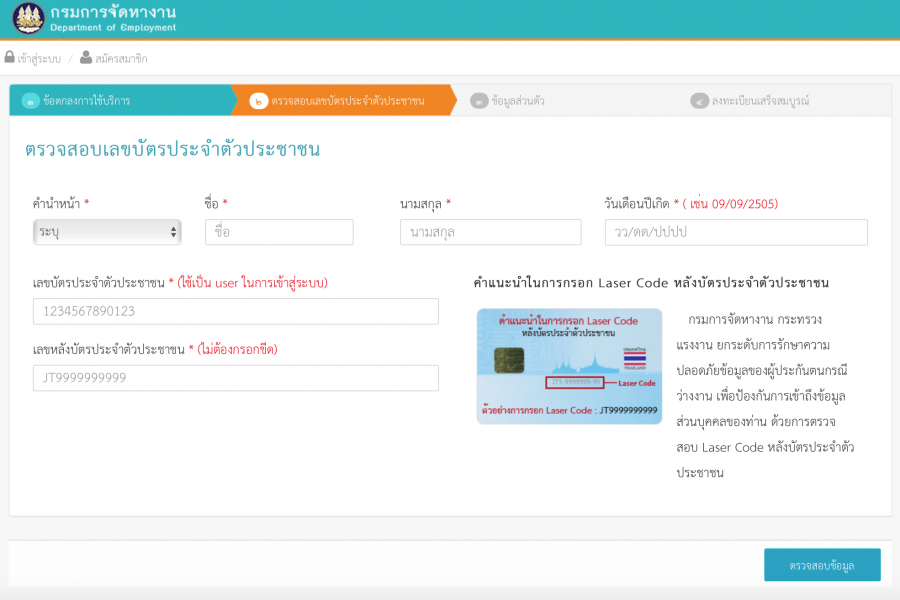Click the user icon beside สมัครสมาชิก

click(86, 58)
